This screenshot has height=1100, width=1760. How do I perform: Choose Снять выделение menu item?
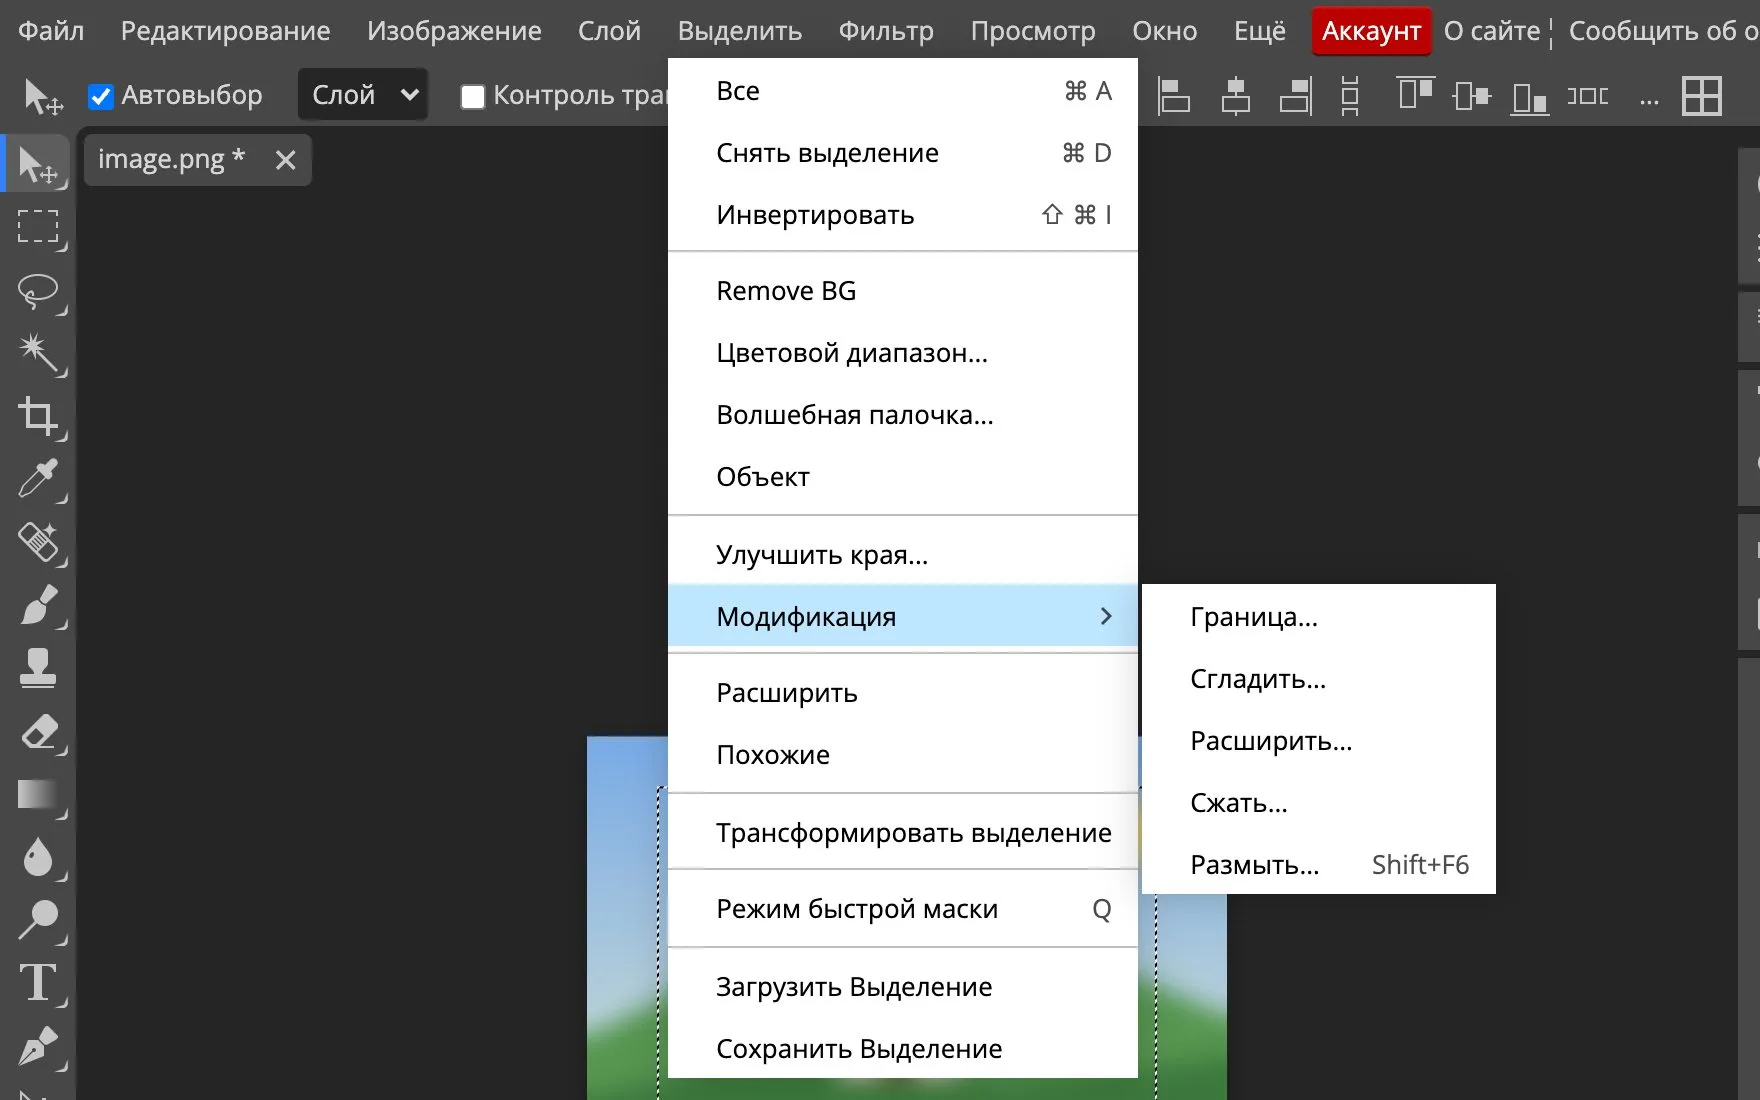[902, 153]
